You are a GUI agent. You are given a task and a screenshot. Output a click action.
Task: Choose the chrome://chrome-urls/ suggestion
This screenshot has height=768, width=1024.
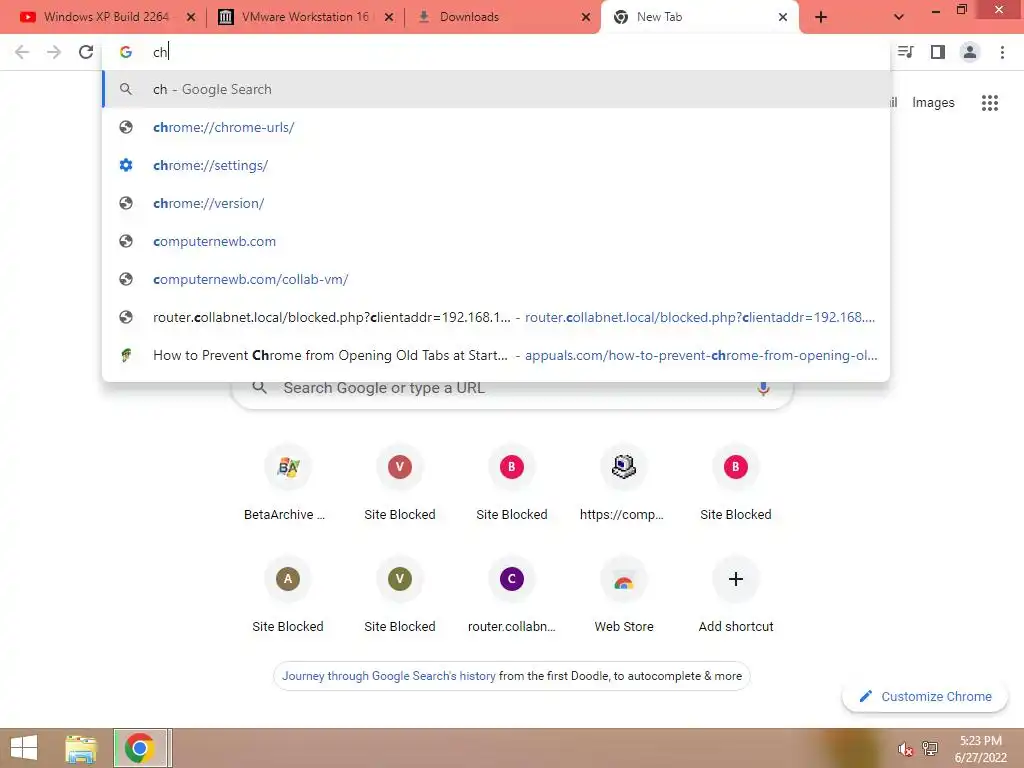pos(496,127)
